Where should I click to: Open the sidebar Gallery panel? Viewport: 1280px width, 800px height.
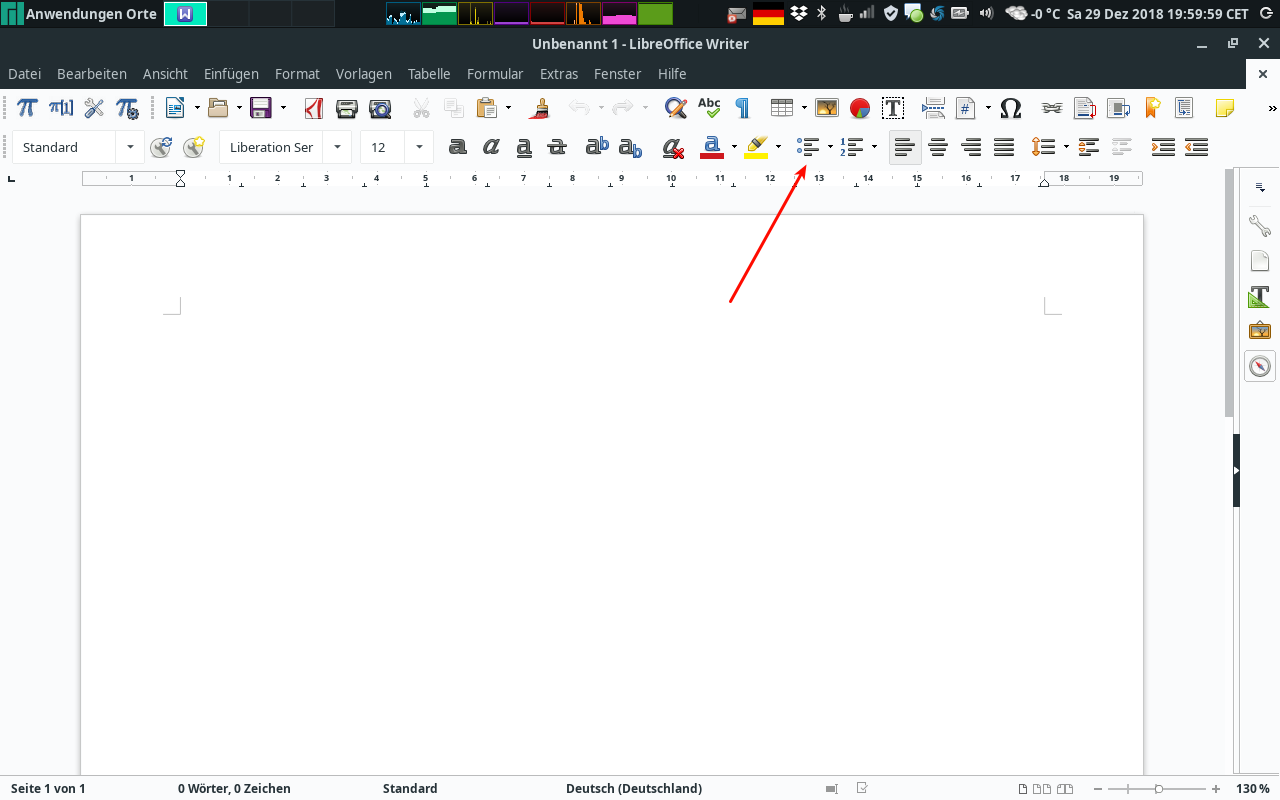[1260, 330]
